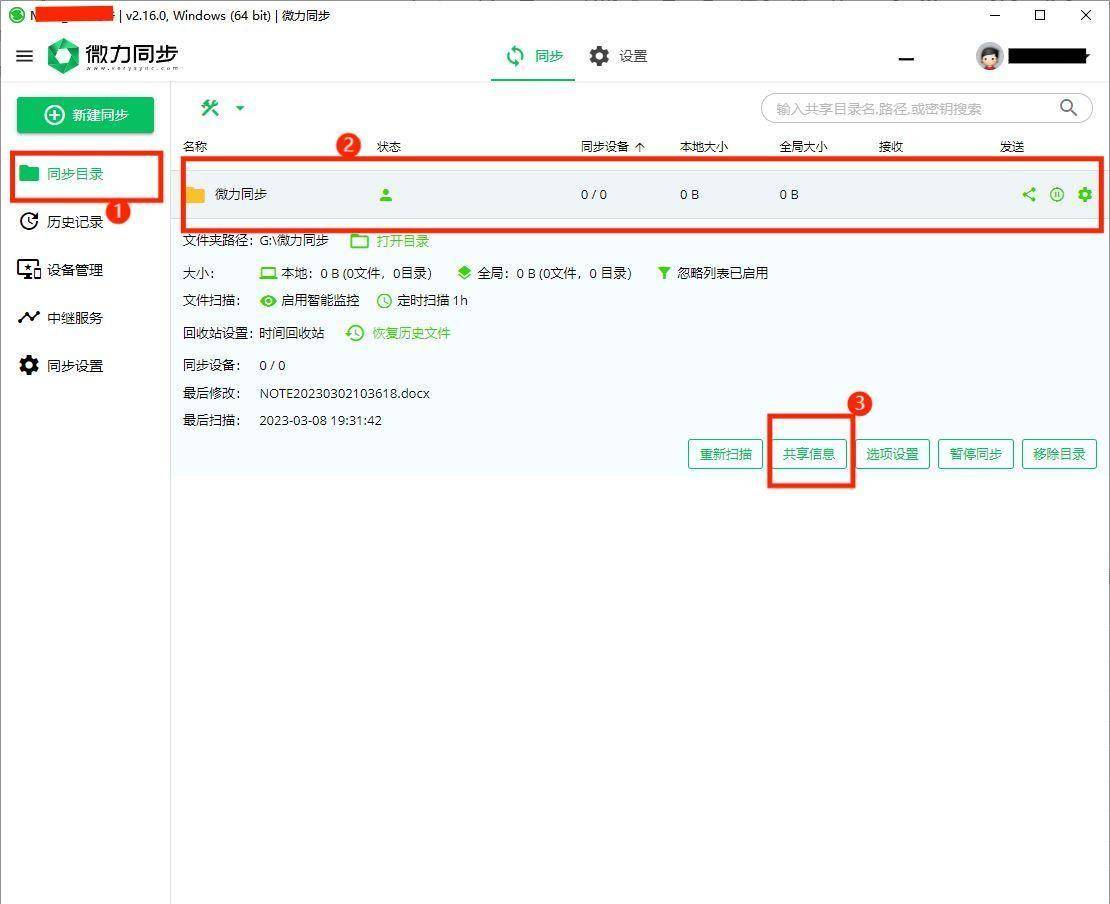Sort by 全局大小 column header
The image size is (1110, 904).
point(803,147)
